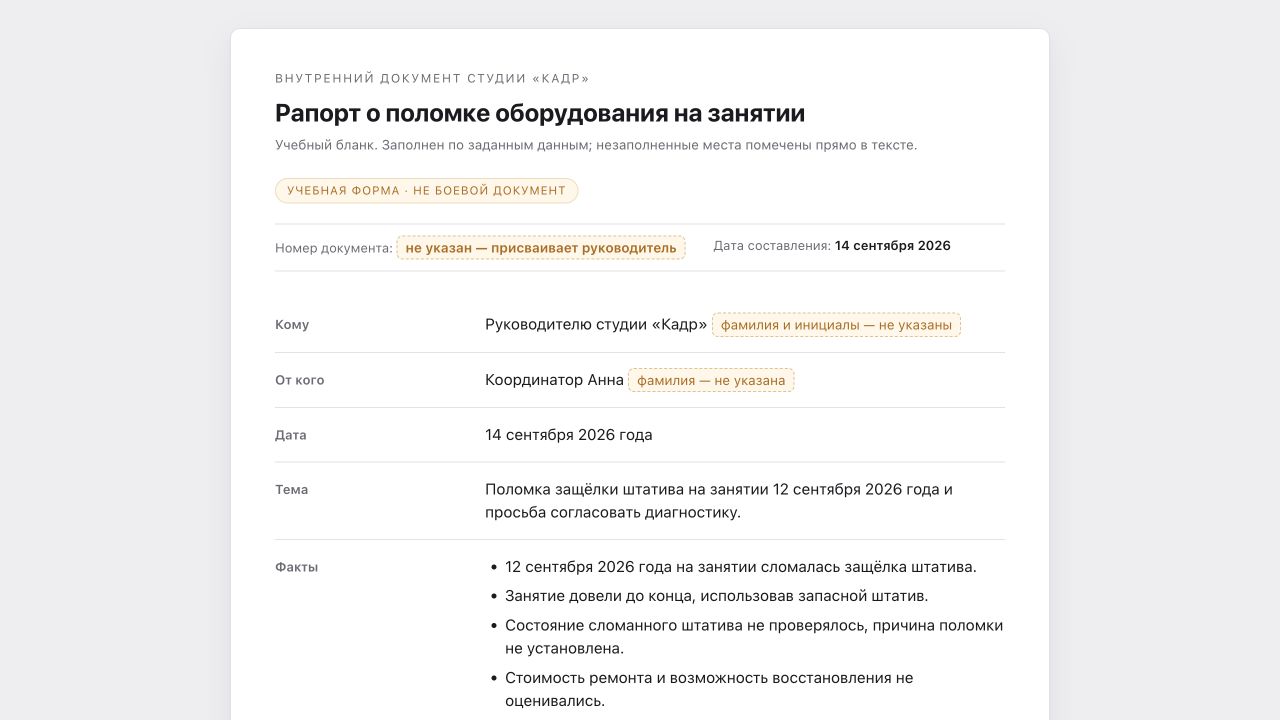Click the bullet about the spare tripod
The width and height of the screenshot is (1280, 720).
pyautogui.click(x=717, y=596)
